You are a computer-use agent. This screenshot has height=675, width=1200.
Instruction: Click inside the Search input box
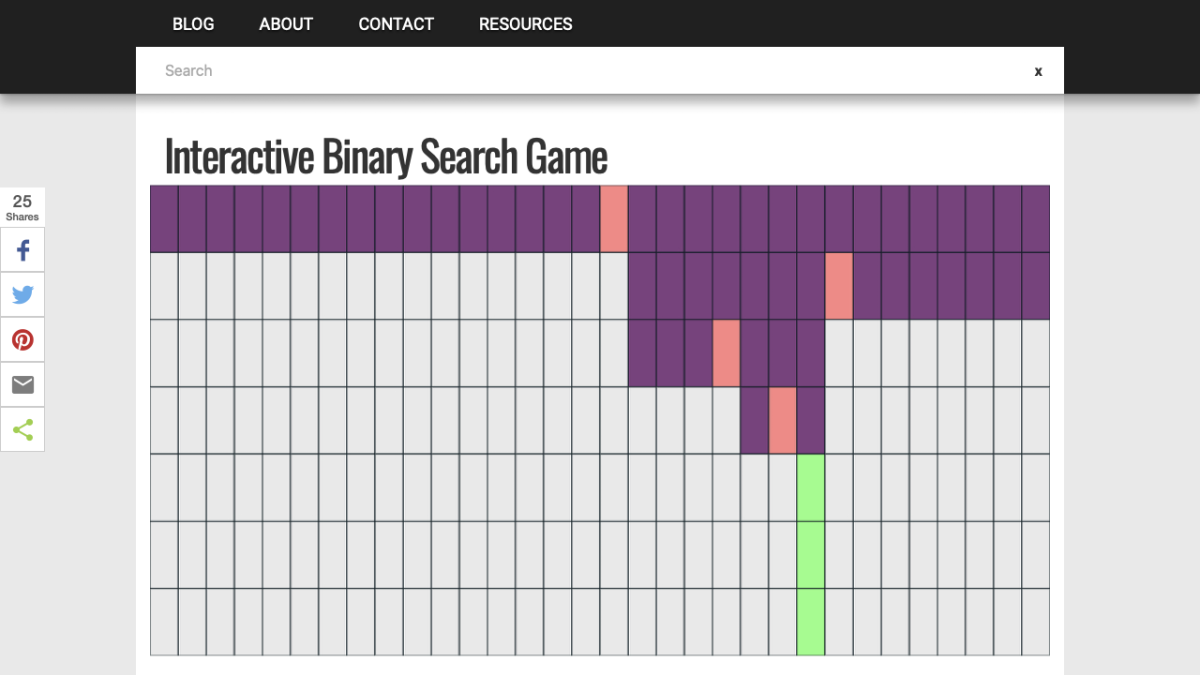pyautogui.click(x=400, y=70)
